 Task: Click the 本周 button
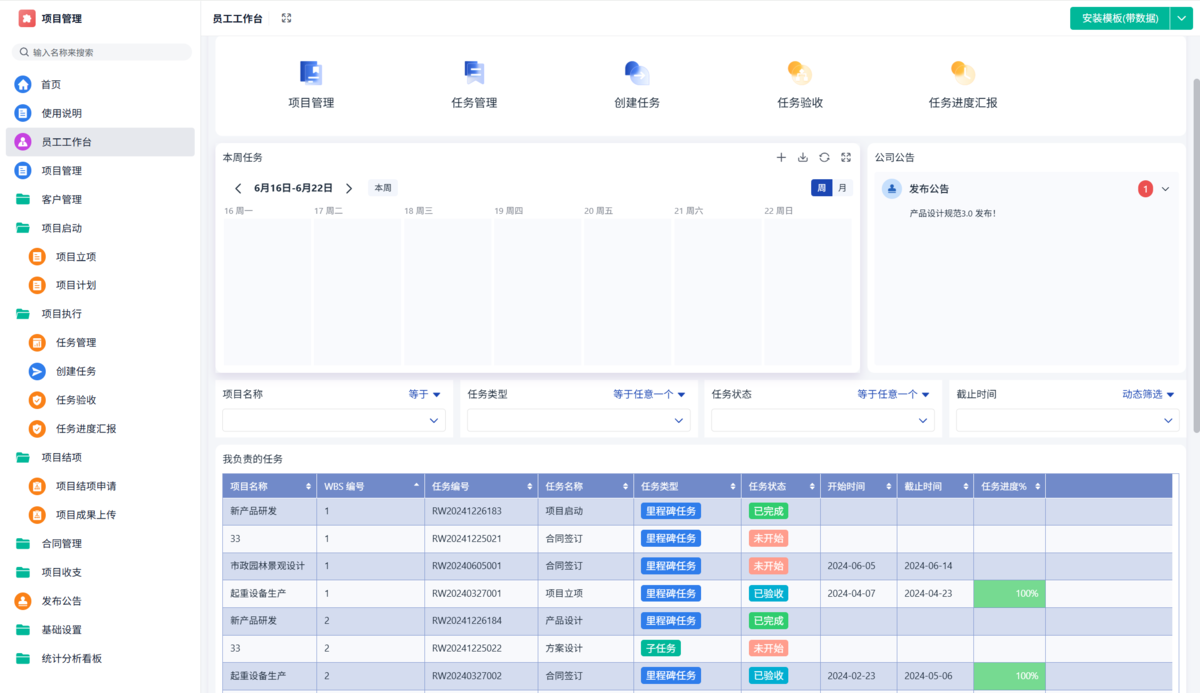click(x=383, y=188)
